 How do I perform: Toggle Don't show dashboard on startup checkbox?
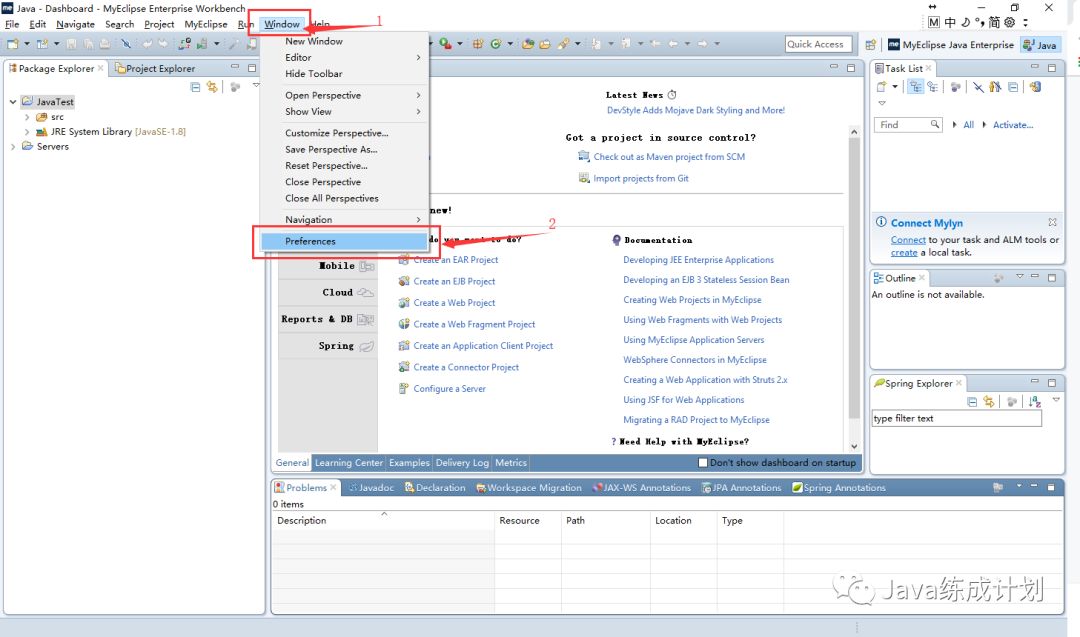(x=703, y=463)
